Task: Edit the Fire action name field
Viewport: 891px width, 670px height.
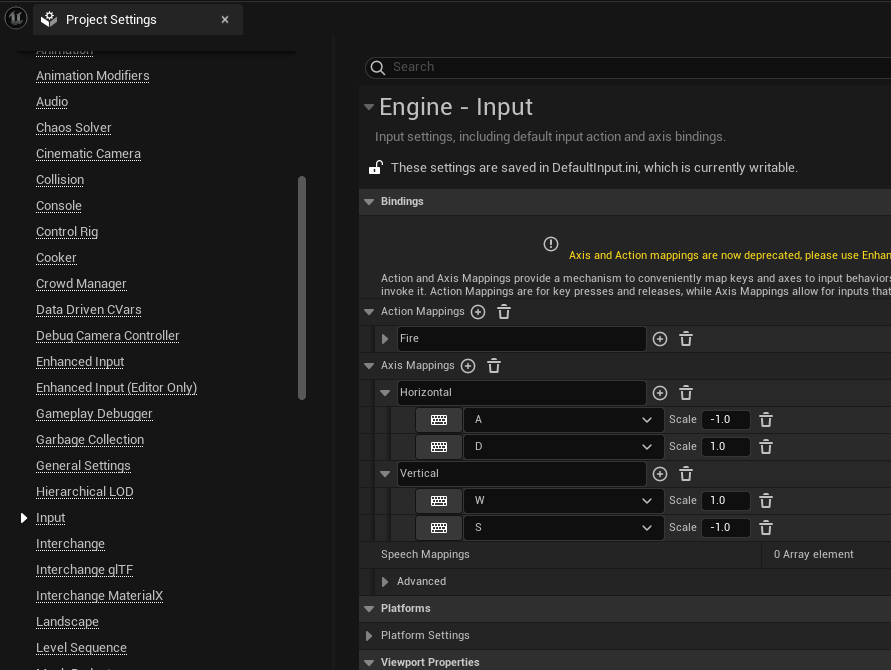Action: click(522, 339)
